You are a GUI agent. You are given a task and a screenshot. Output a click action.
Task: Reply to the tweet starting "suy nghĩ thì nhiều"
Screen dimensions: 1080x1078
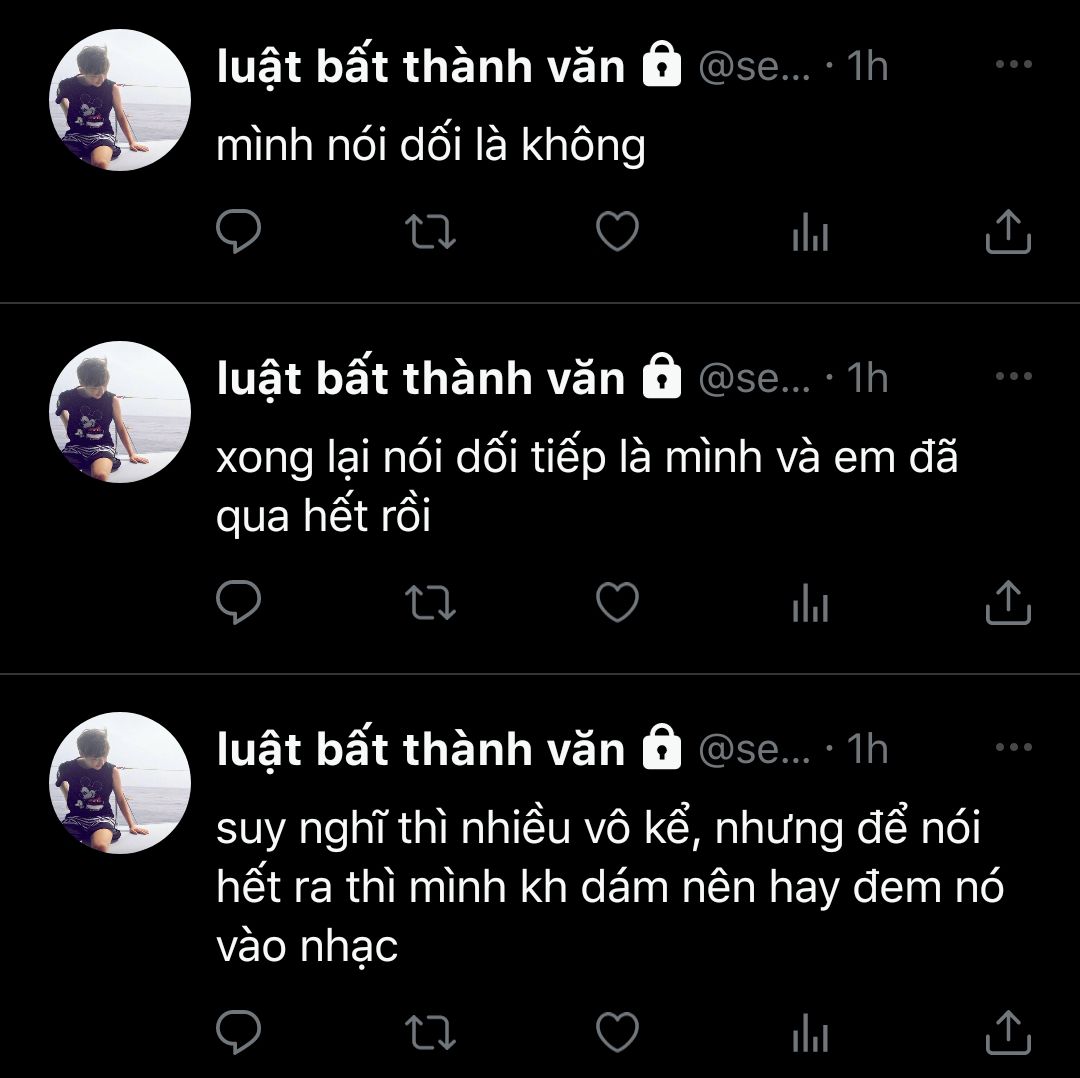click(238, 1031)
